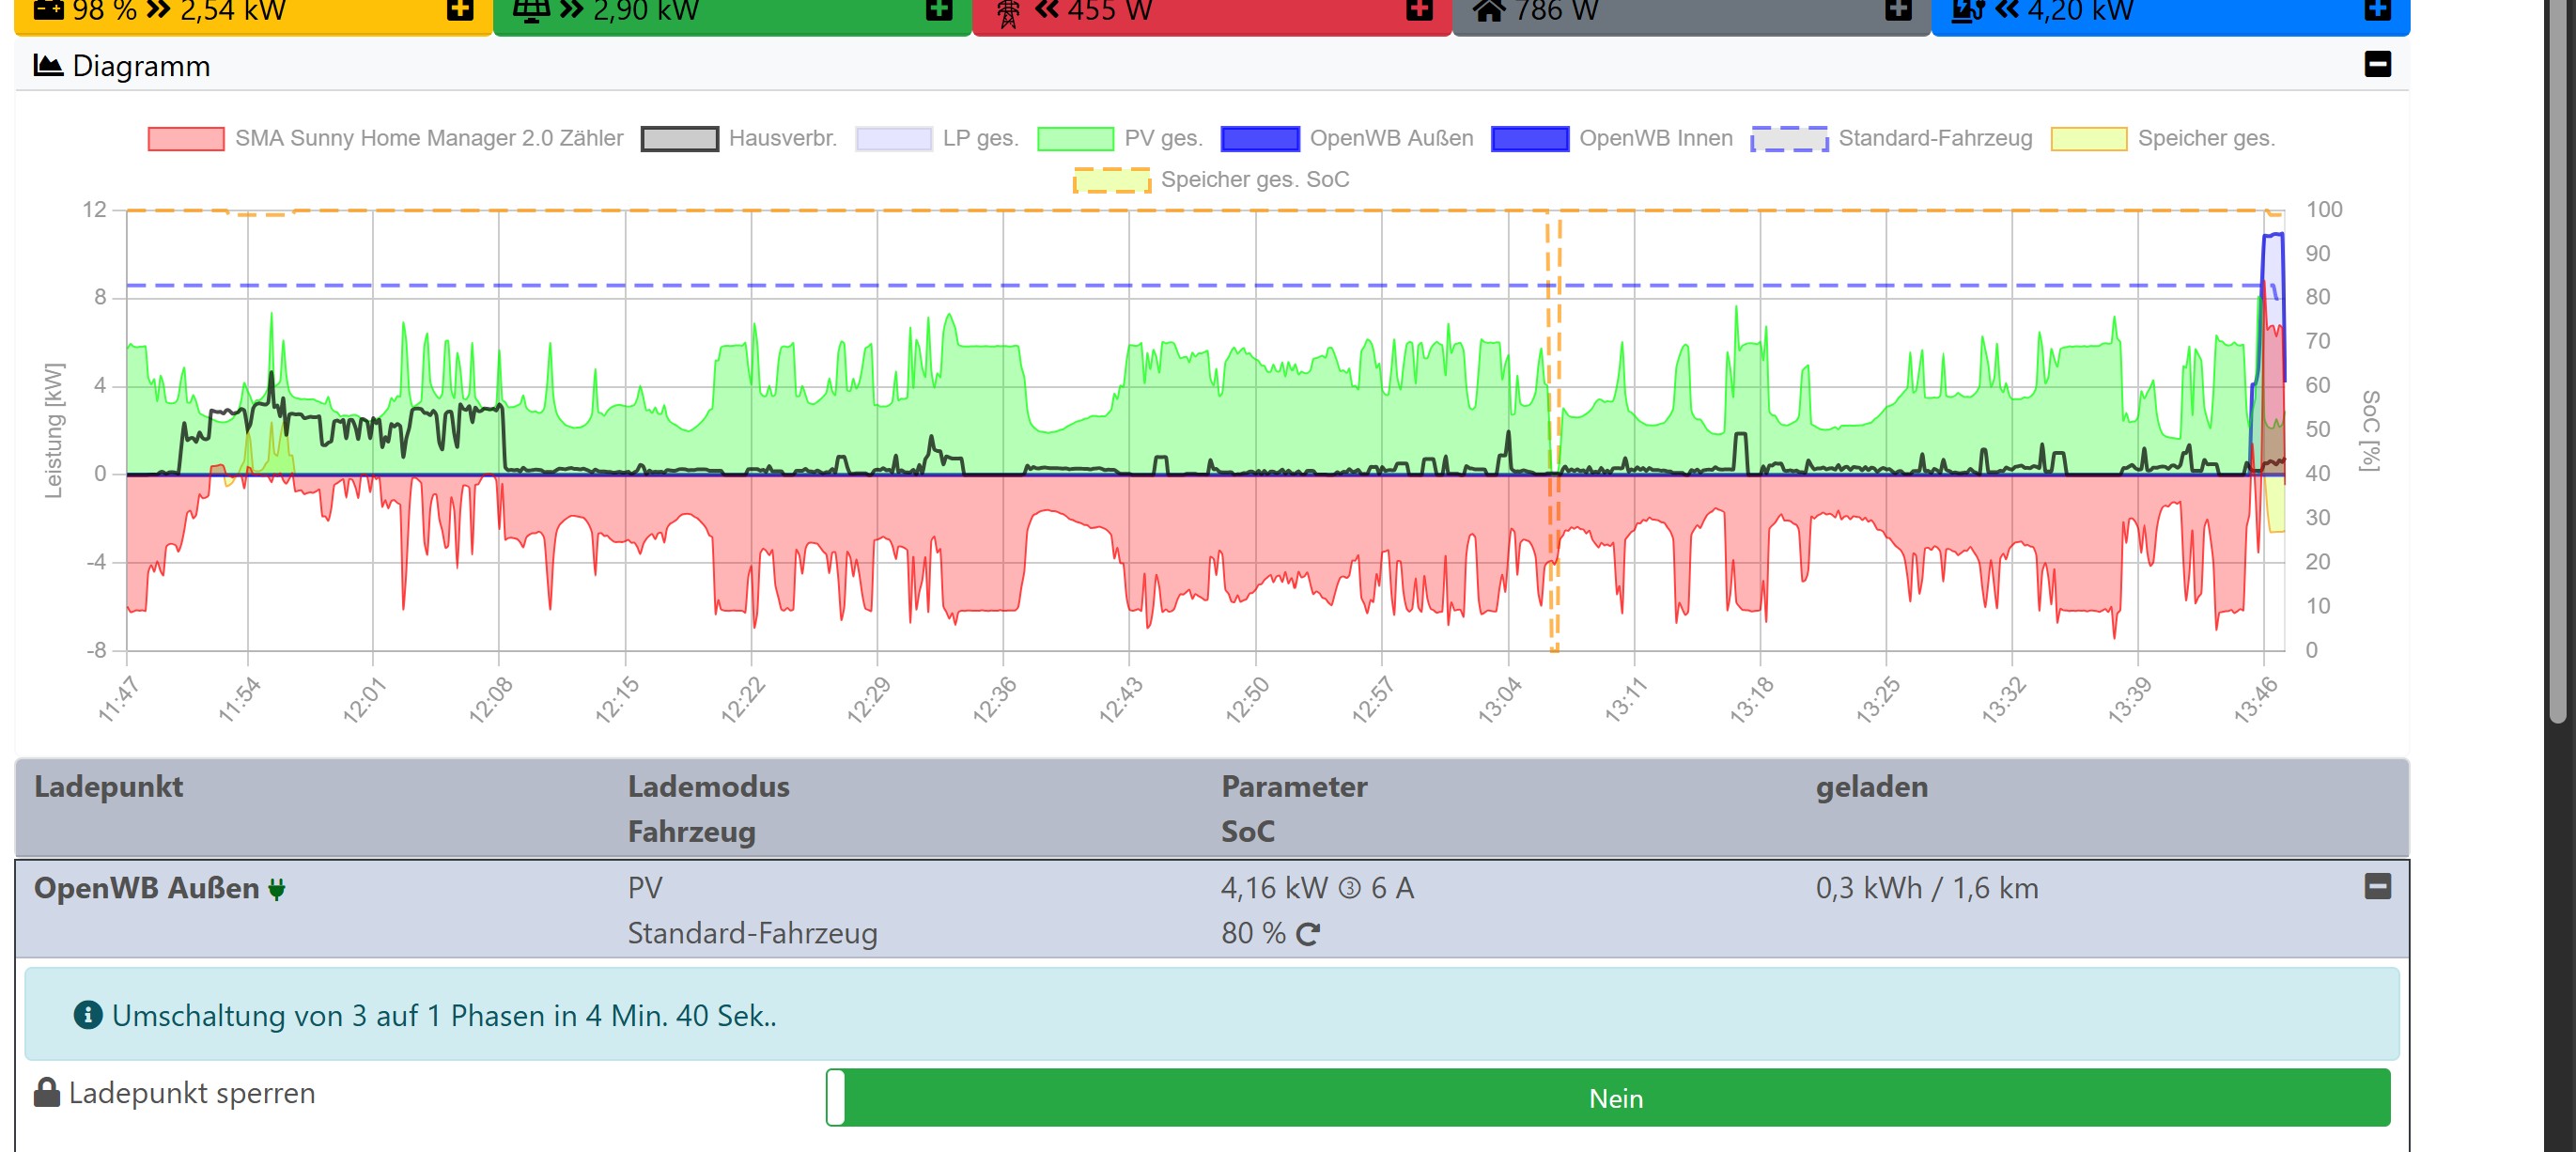Refresh the SoC with the reload icon
Image resolution: width=2576 pixels, height=1152 pixels.
(x=1307, y=934)
